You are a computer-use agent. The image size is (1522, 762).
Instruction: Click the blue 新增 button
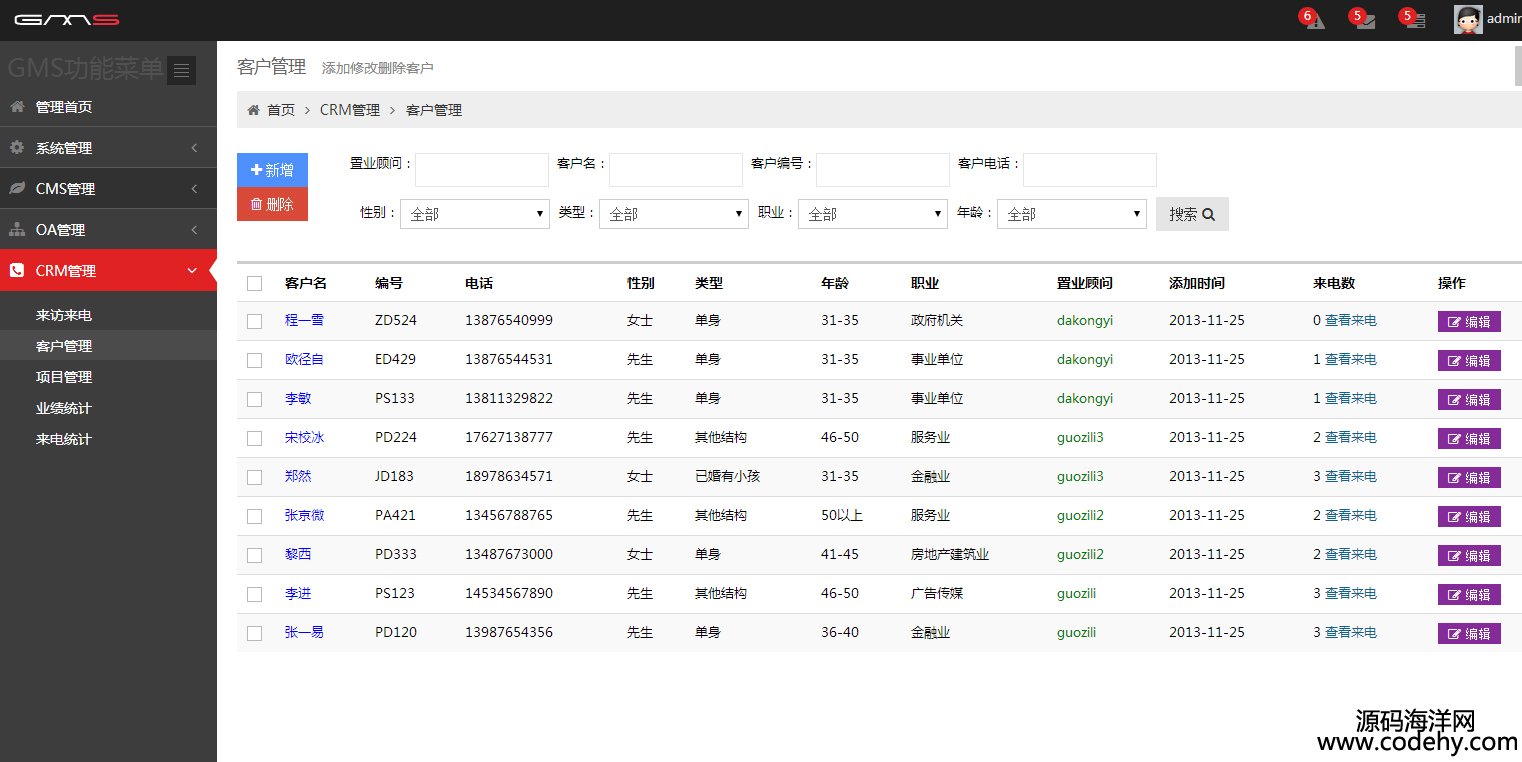272,170
